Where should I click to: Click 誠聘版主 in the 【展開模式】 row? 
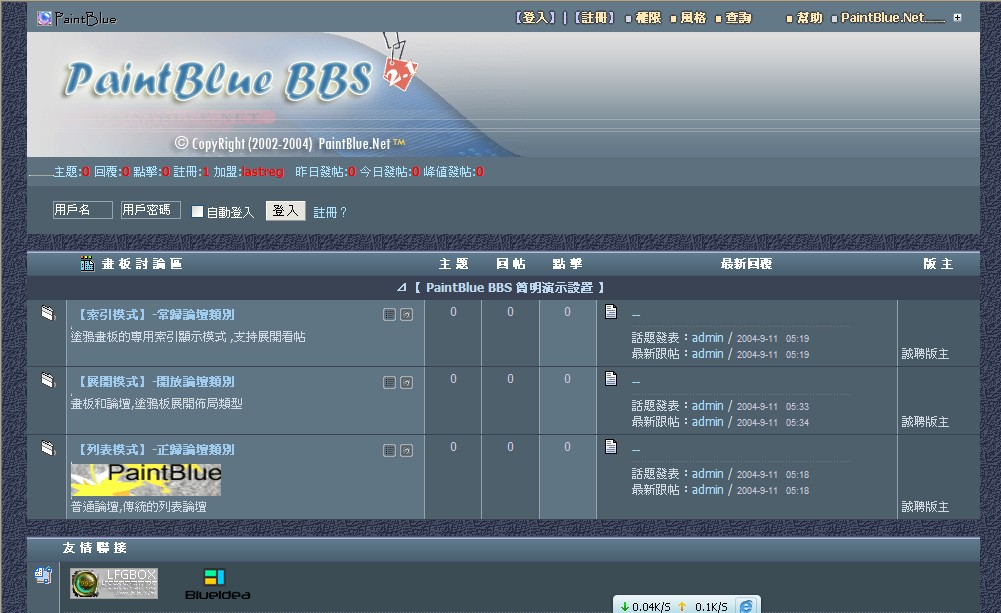(x=925, y=421)
